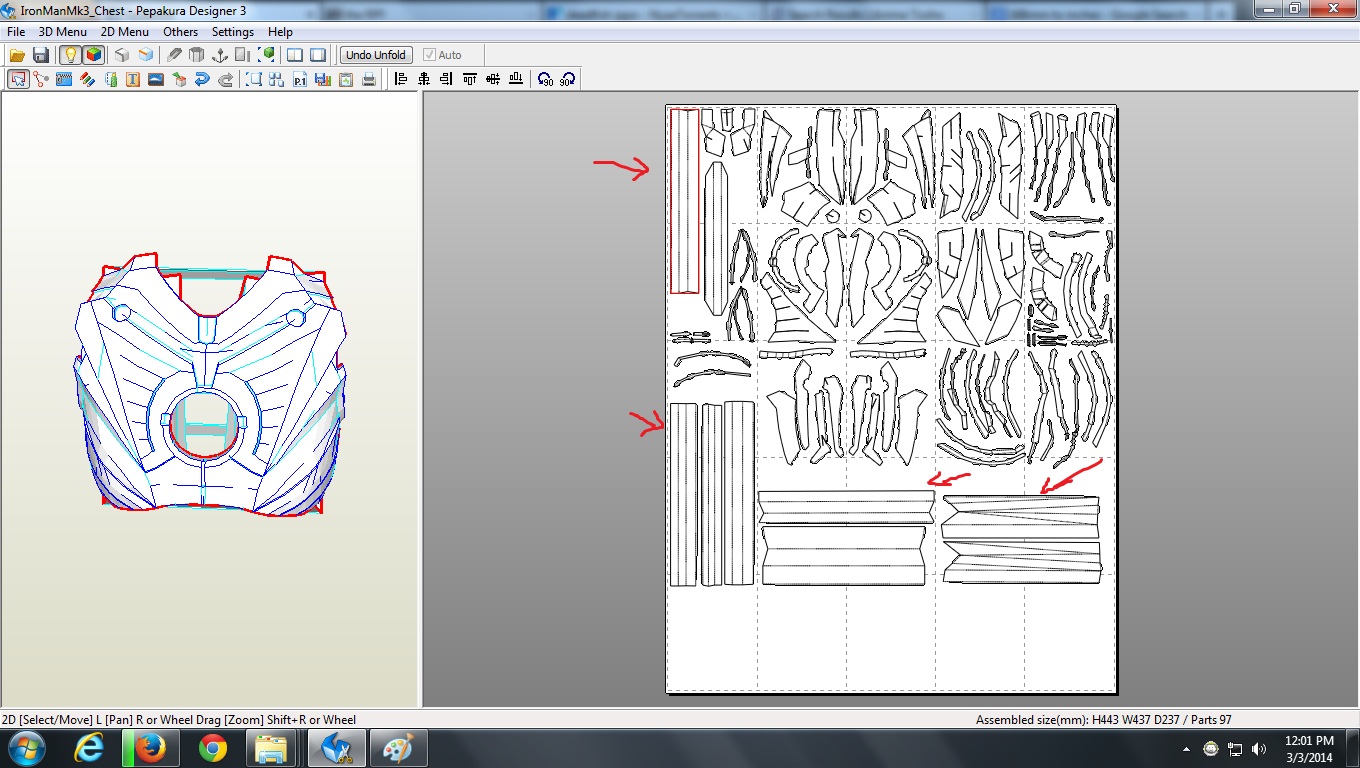Open the Settings menu

click(x=233, y=32)
